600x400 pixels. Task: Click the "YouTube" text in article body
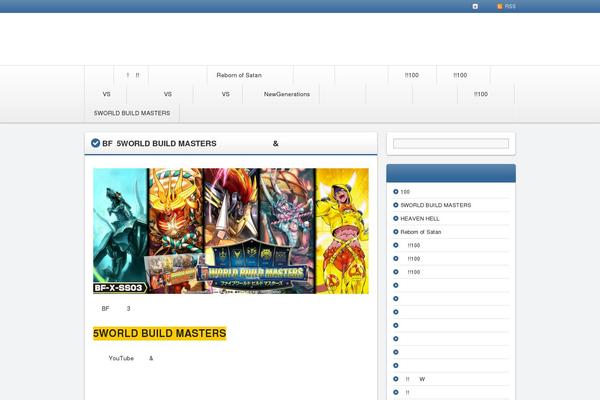(x=121, y=358)
